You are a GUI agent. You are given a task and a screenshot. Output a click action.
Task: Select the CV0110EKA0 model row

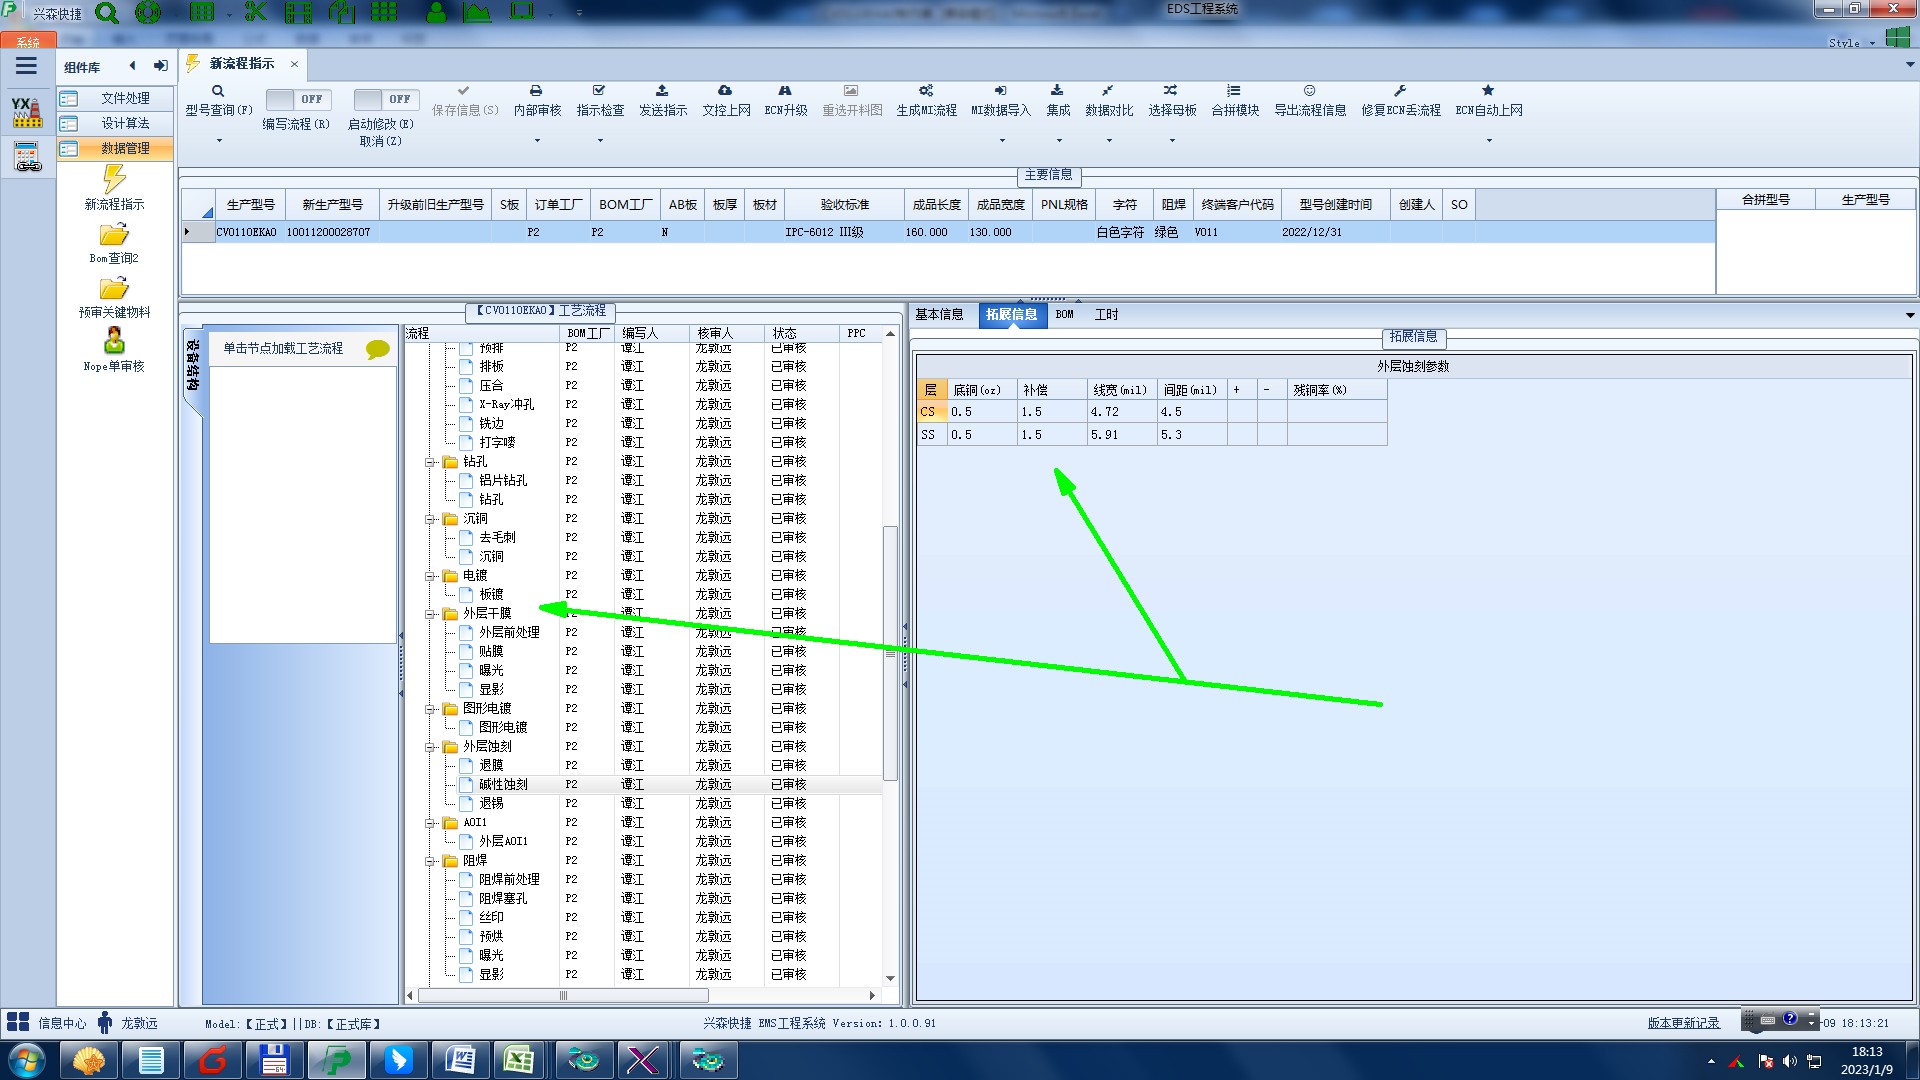(x=948, y=232)
